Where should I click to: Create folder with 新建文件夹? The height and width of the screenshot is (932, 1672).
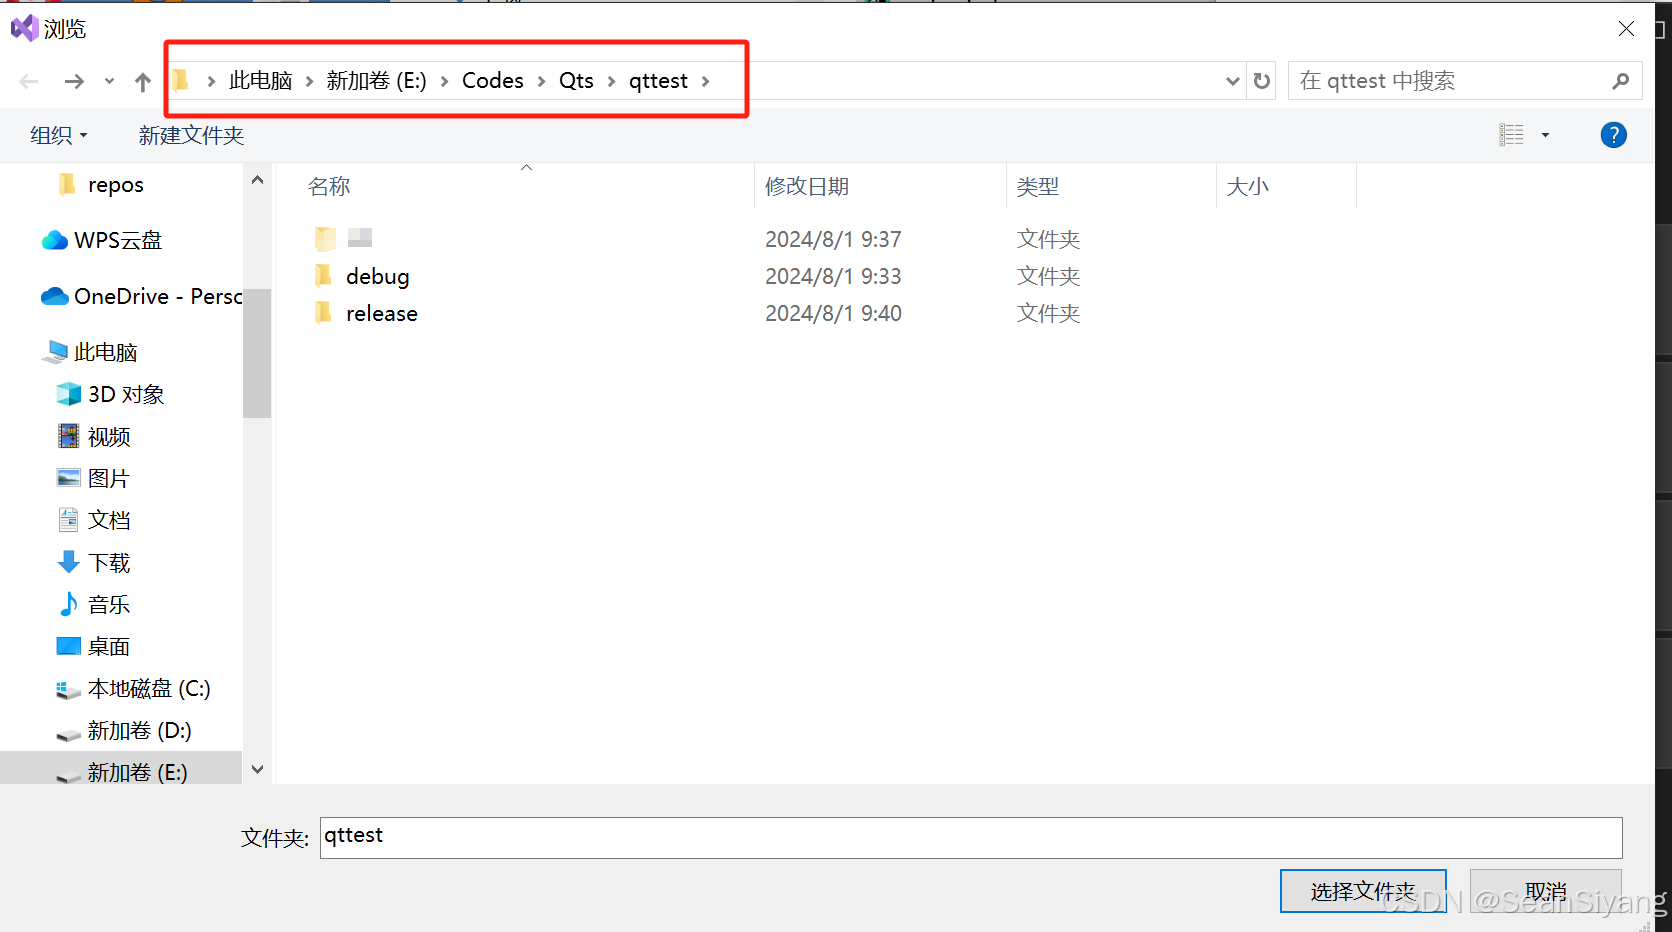[x=191, y=135]
